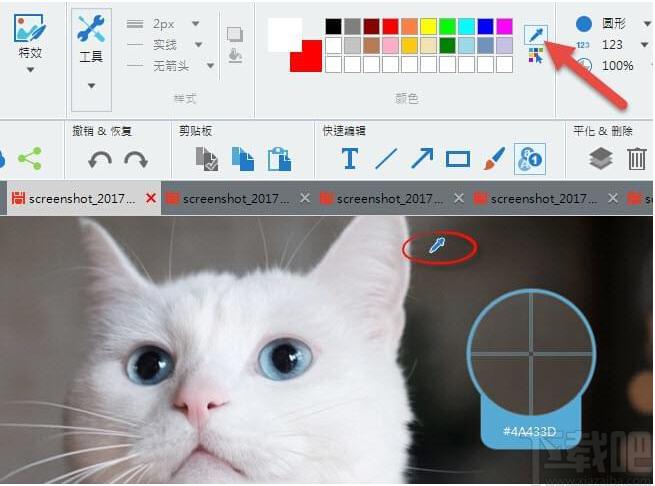Screen dimensions: 655x486
Task: Switch to the second screenshot_2017 tab
Action: tap(228, 198)
